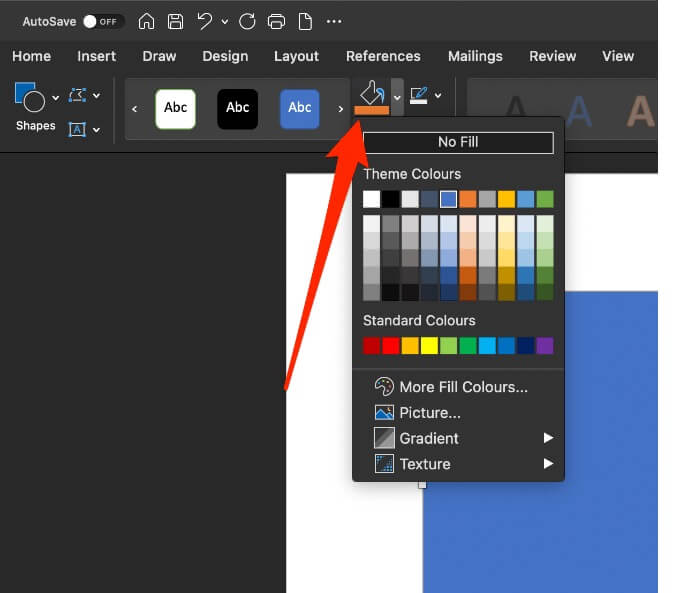
Task: Click the Save icon in title bar
Action: point(175,21)
